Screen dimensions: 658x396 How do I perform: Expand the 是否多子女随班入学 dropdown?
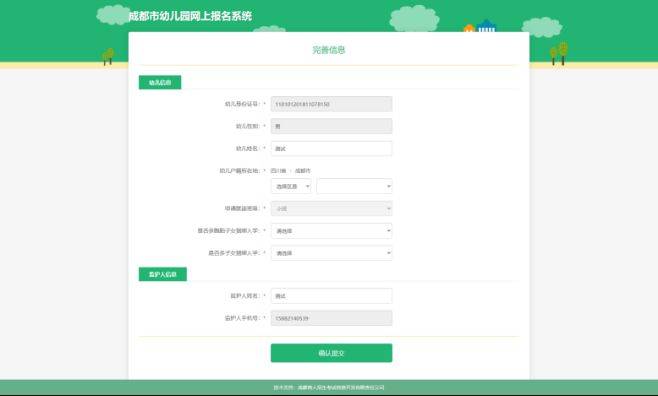click(331, 253)
